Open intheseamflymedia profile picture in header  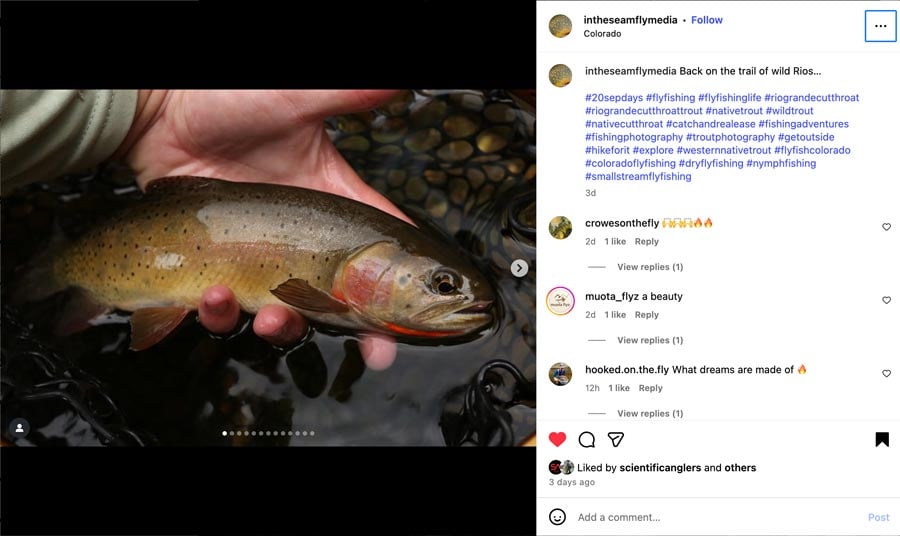click(x=560, y=26)
